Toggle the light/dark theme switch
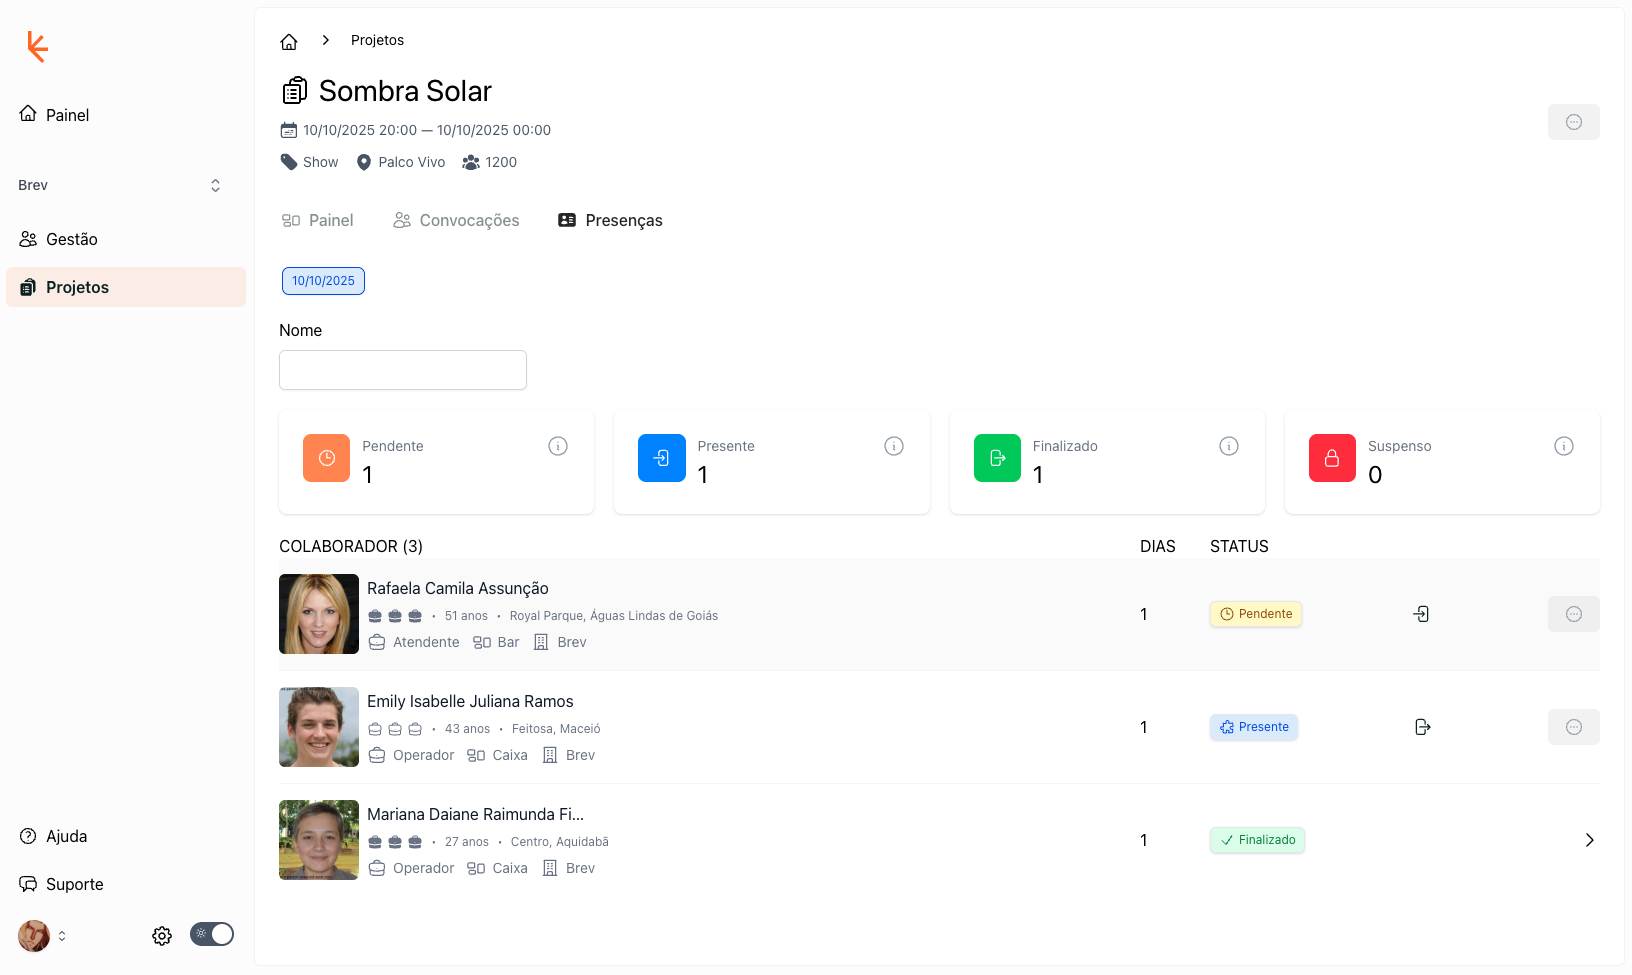This screenshot has height=975, width=1632. [x=212, y=934]
